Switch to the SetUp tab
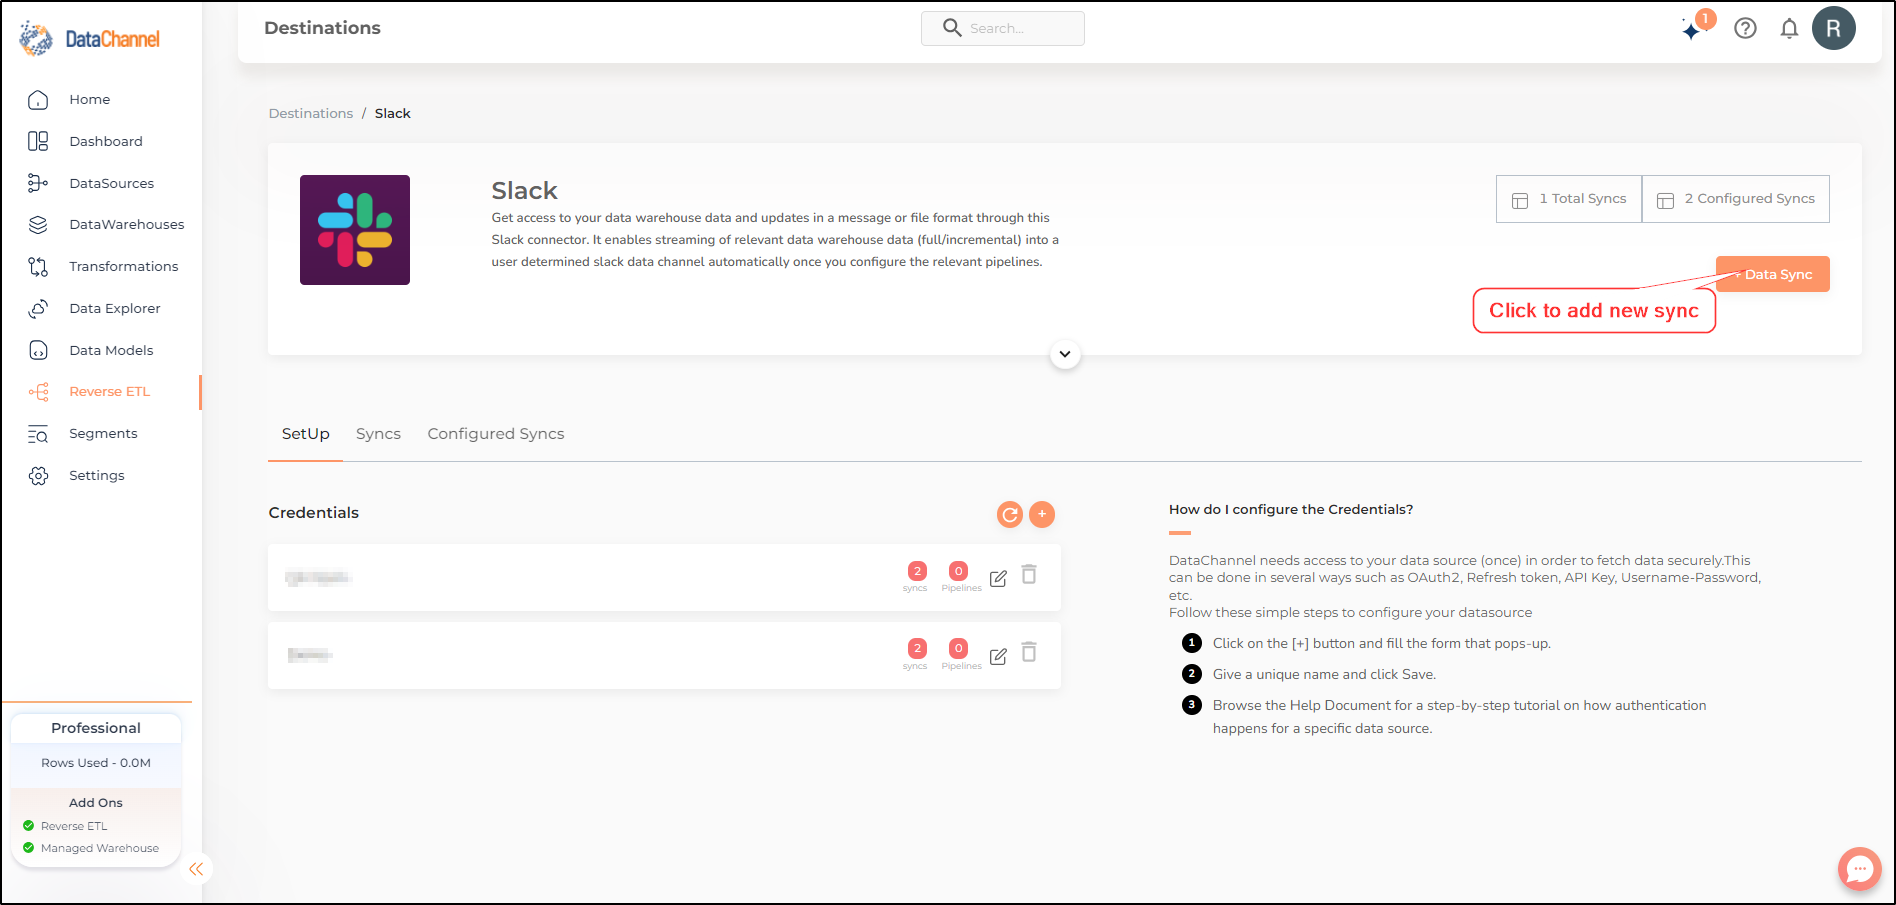Screen dimensions: 1896x905 (305, 434)
